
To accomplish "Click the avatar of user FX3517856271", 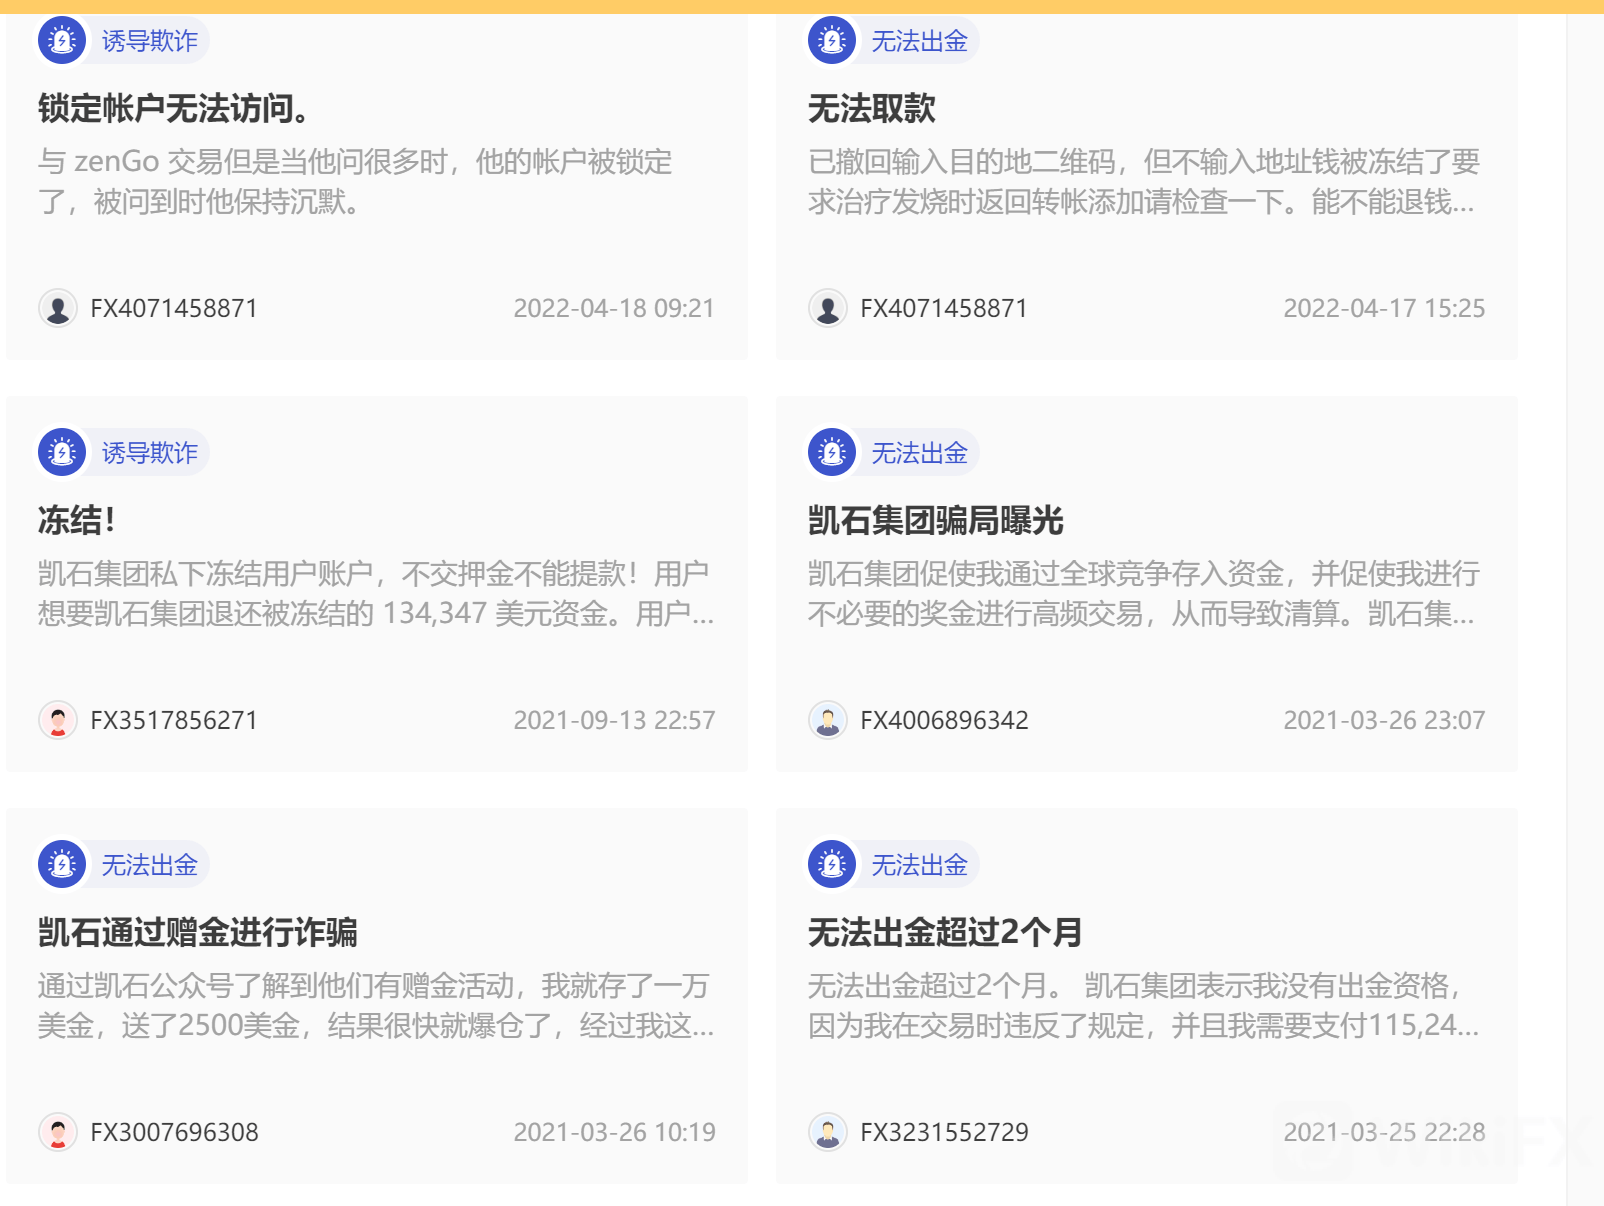I will click(x=58, y=720).
